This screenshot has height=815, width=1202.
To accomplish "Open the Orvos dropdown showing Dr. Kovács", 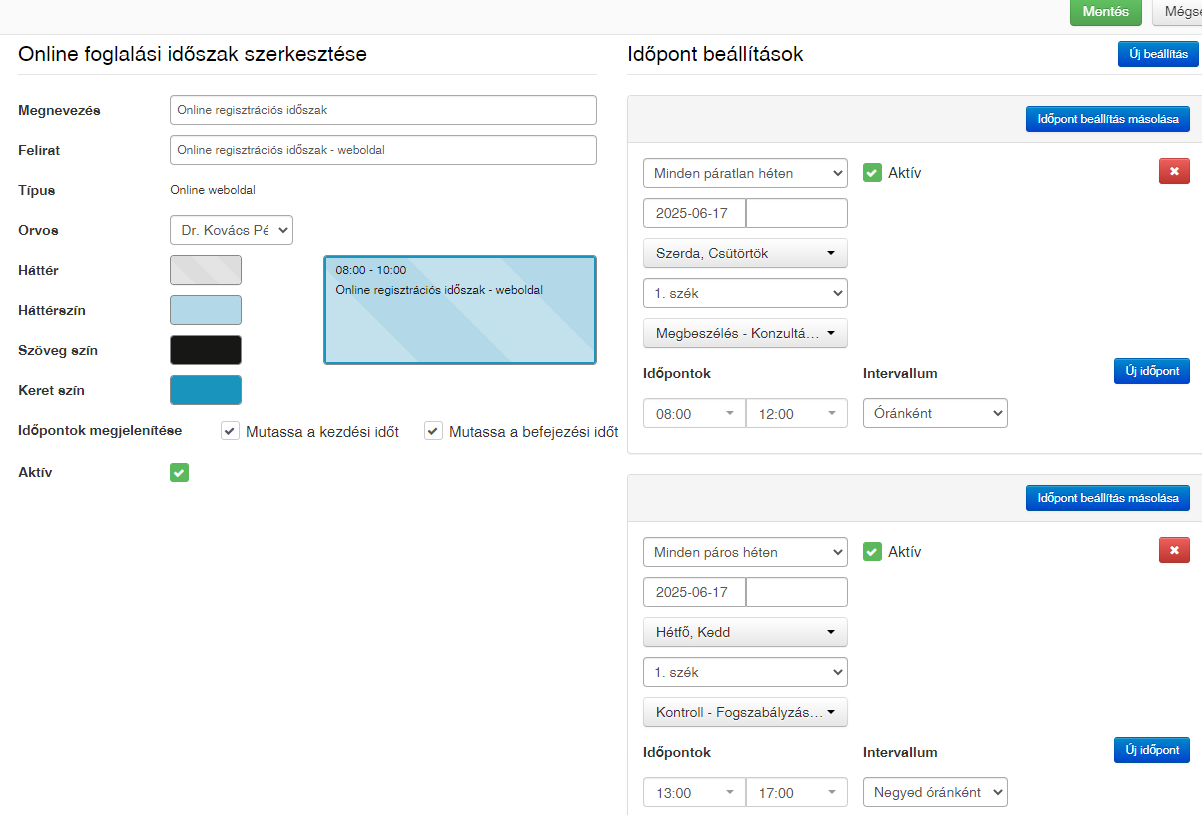I will (x=231, y=230).
